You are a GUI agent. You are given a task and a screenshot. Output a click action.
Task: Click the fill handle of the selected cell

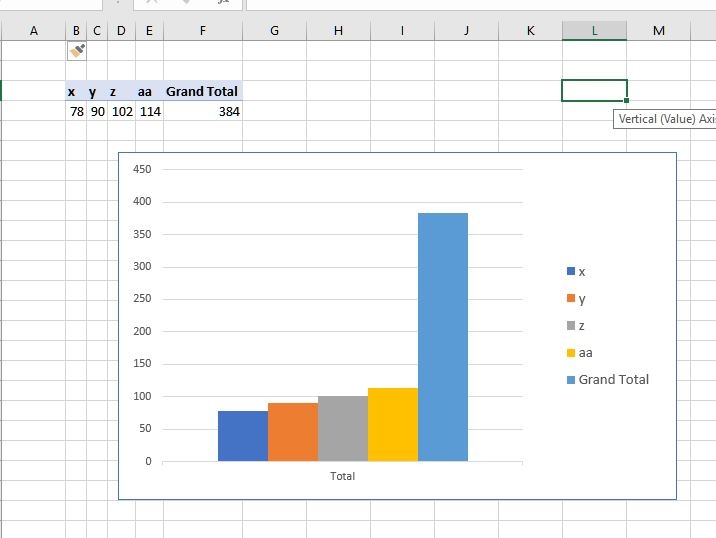click(x=626, y=100)
